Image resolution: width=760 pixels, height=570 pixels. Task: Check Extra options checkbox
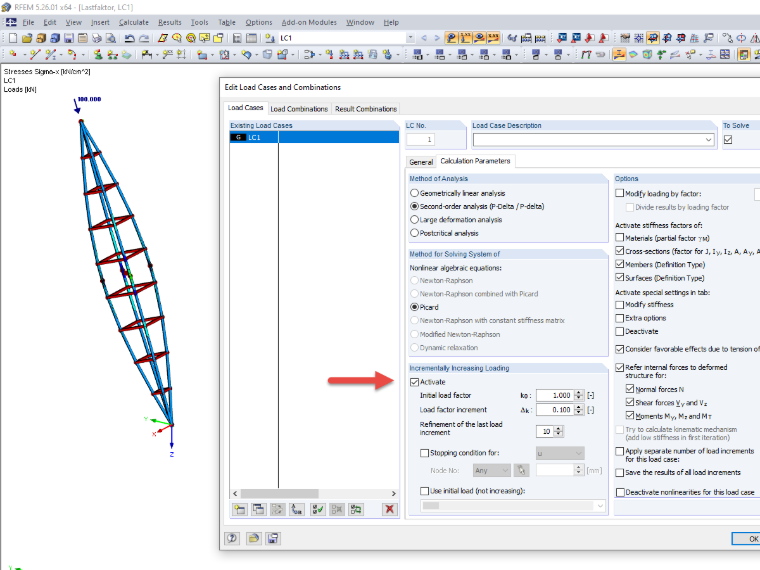pyautogui.click(x=619, y=318)
